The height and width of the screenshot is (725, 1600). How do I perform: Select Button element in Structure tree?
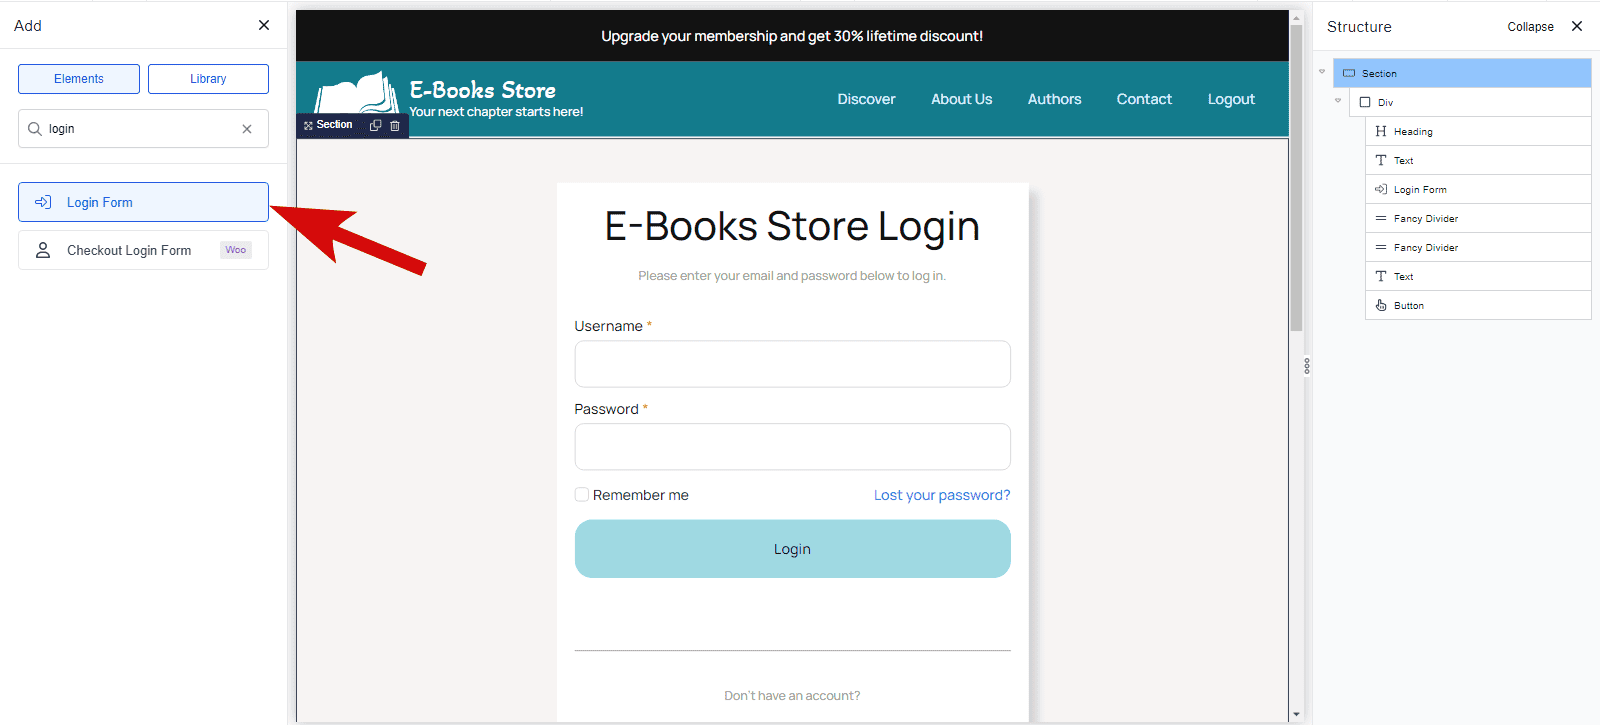(x=1408, y=305)
